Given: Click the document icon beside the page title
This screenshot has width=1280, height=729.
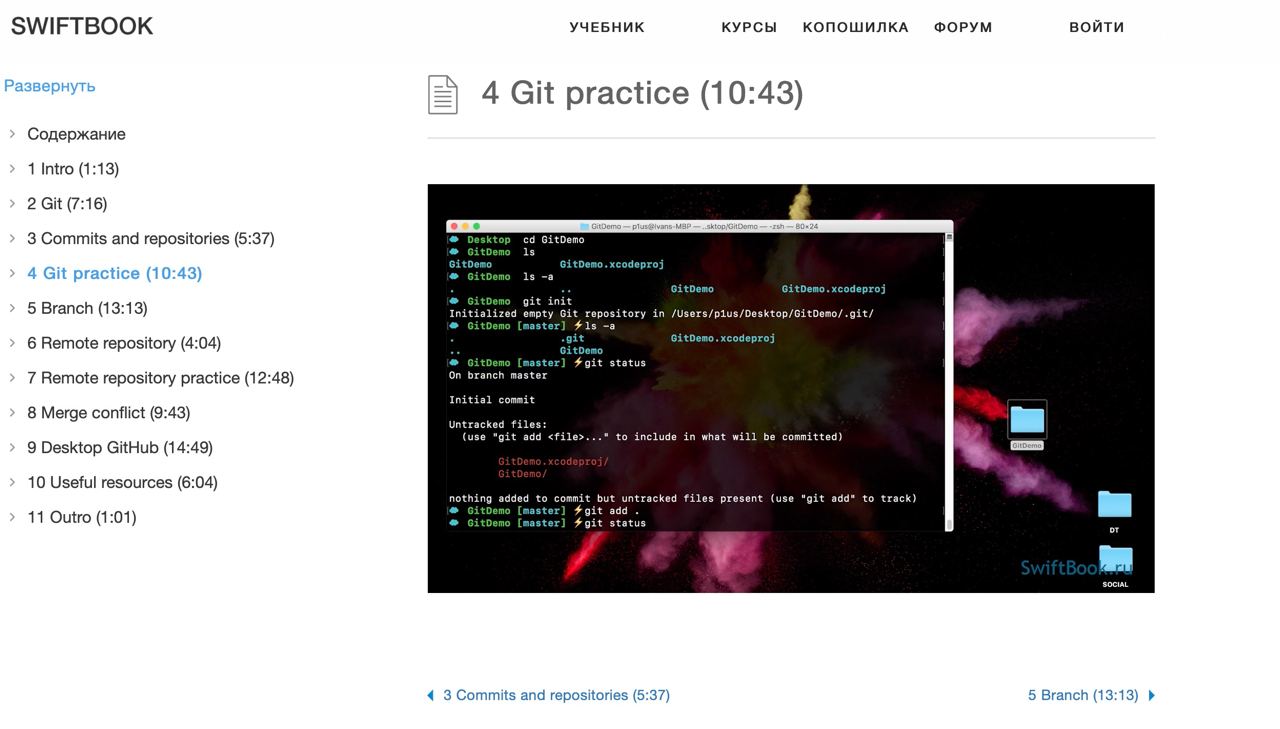Looking at the screenshot, I should 443,94.
